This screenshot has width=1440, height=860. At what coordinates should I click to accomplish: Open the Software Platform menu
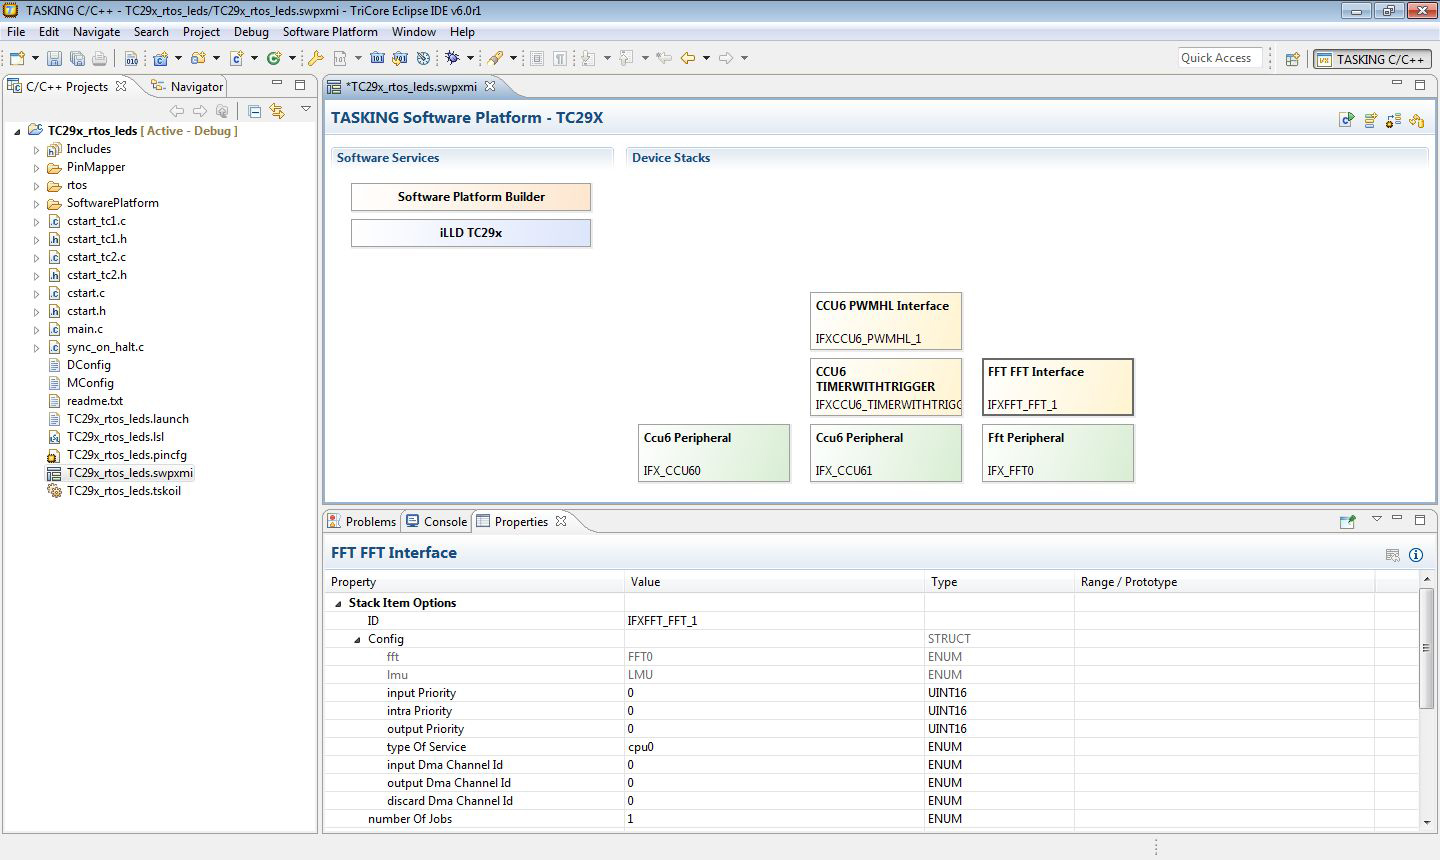click(330, 31)
